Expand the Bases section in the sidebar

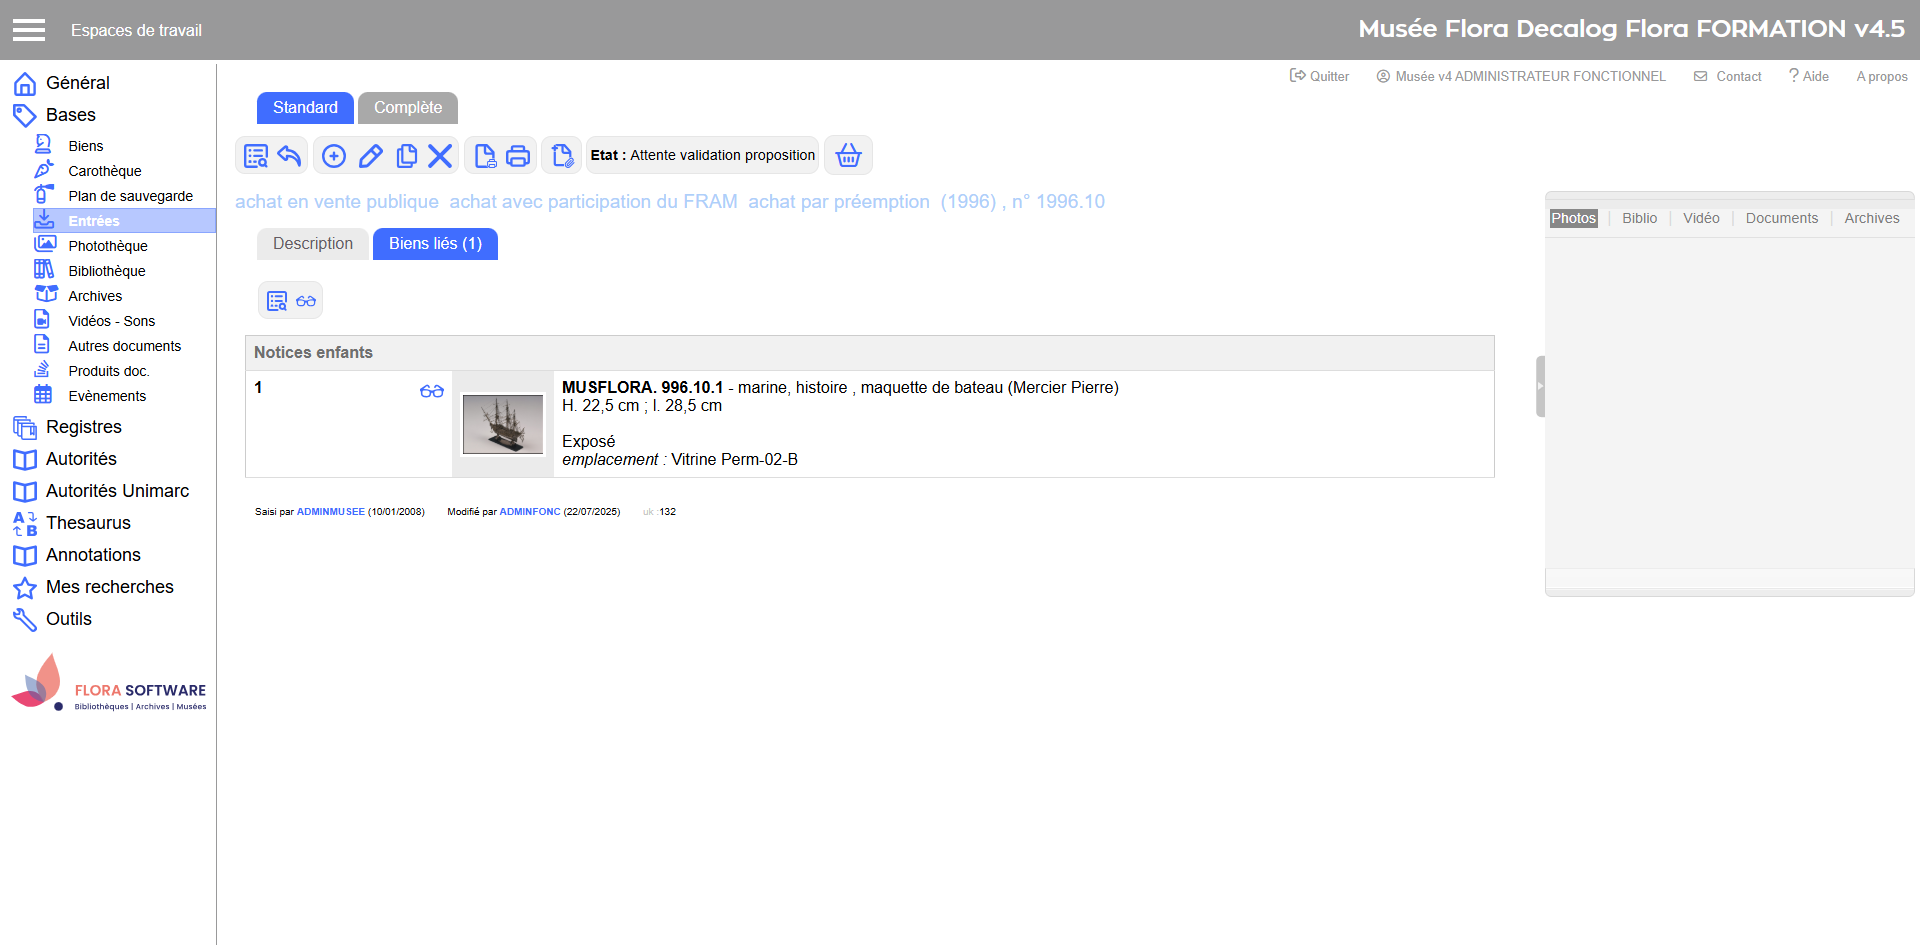click(x=70, y=115)
